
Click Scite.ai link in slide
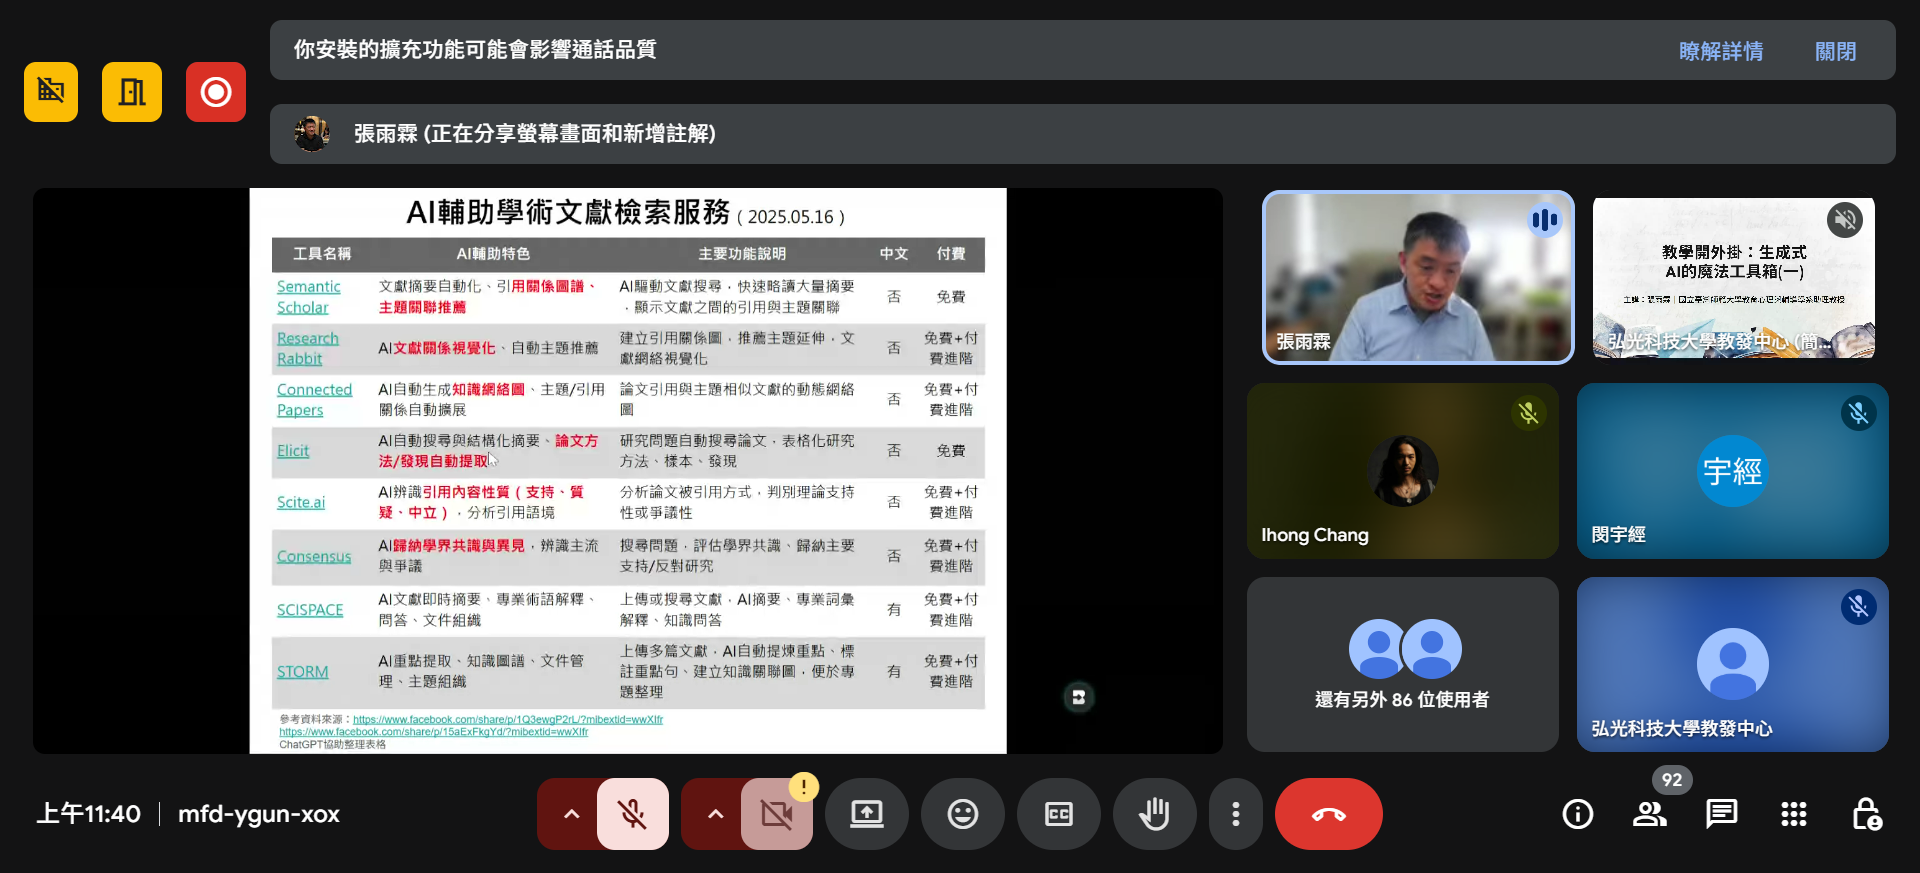click(x=301, y=502)
